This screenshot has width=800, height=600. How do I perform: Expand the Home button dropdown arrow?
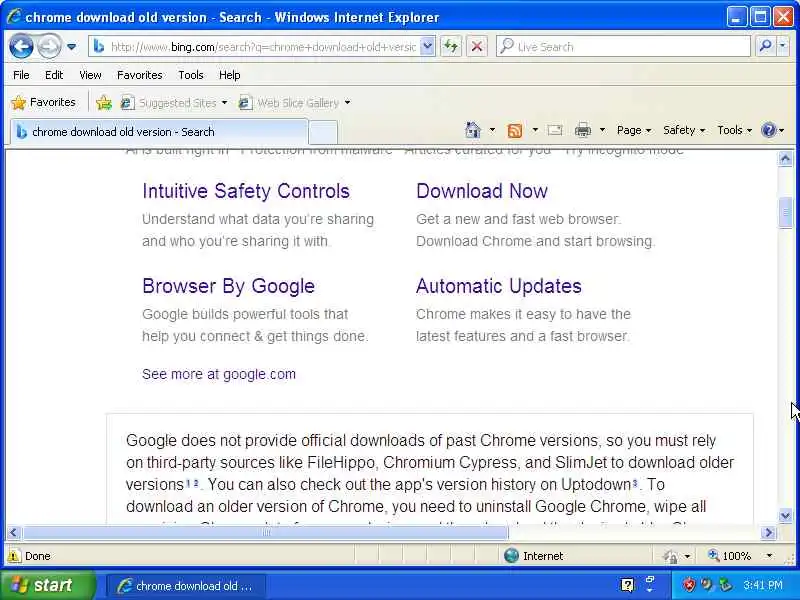492,130
